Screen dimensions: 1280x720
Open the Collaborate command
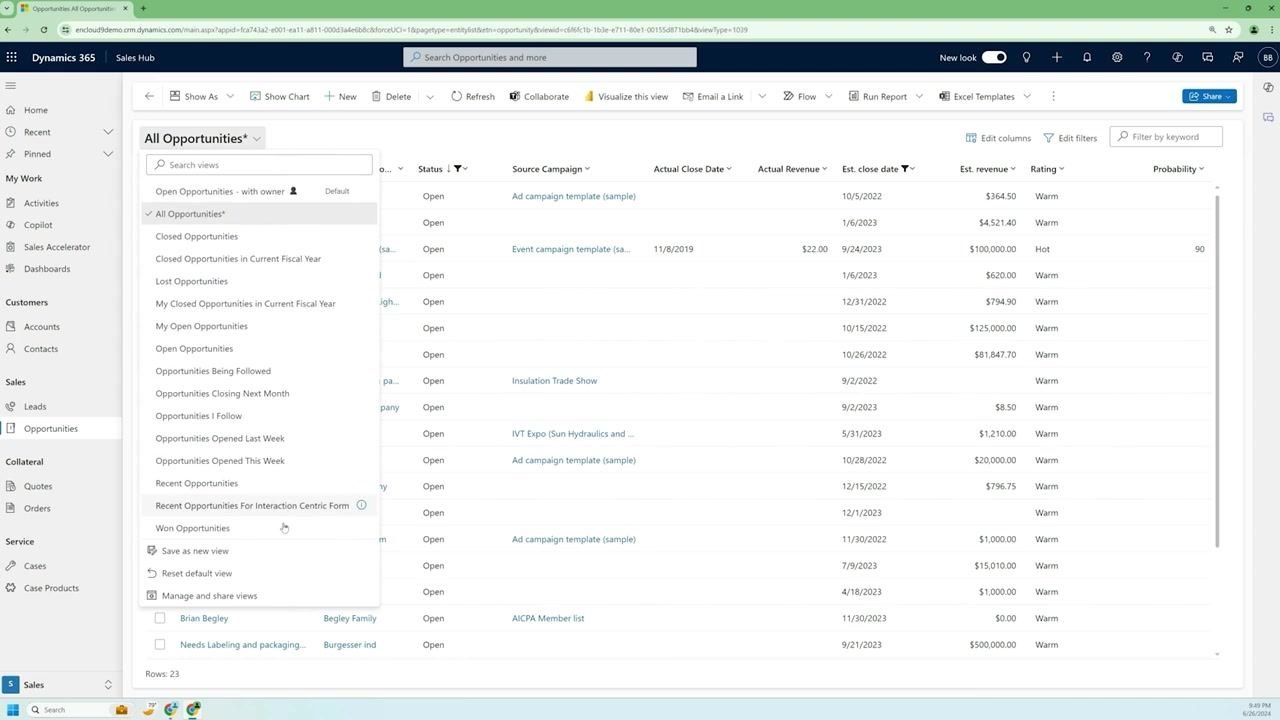pos(539,96)
